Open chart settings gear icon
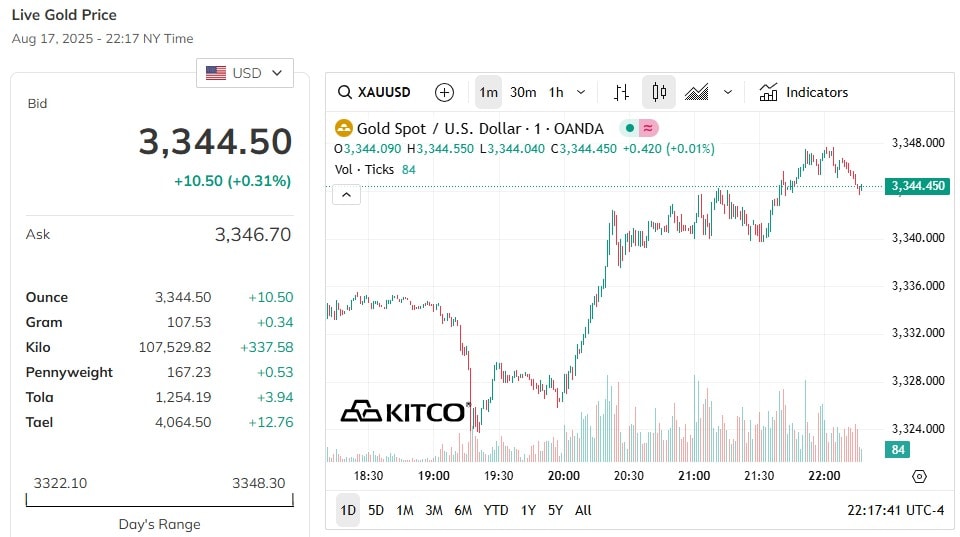This screenshot has height=537, width=960. [919, 476]
